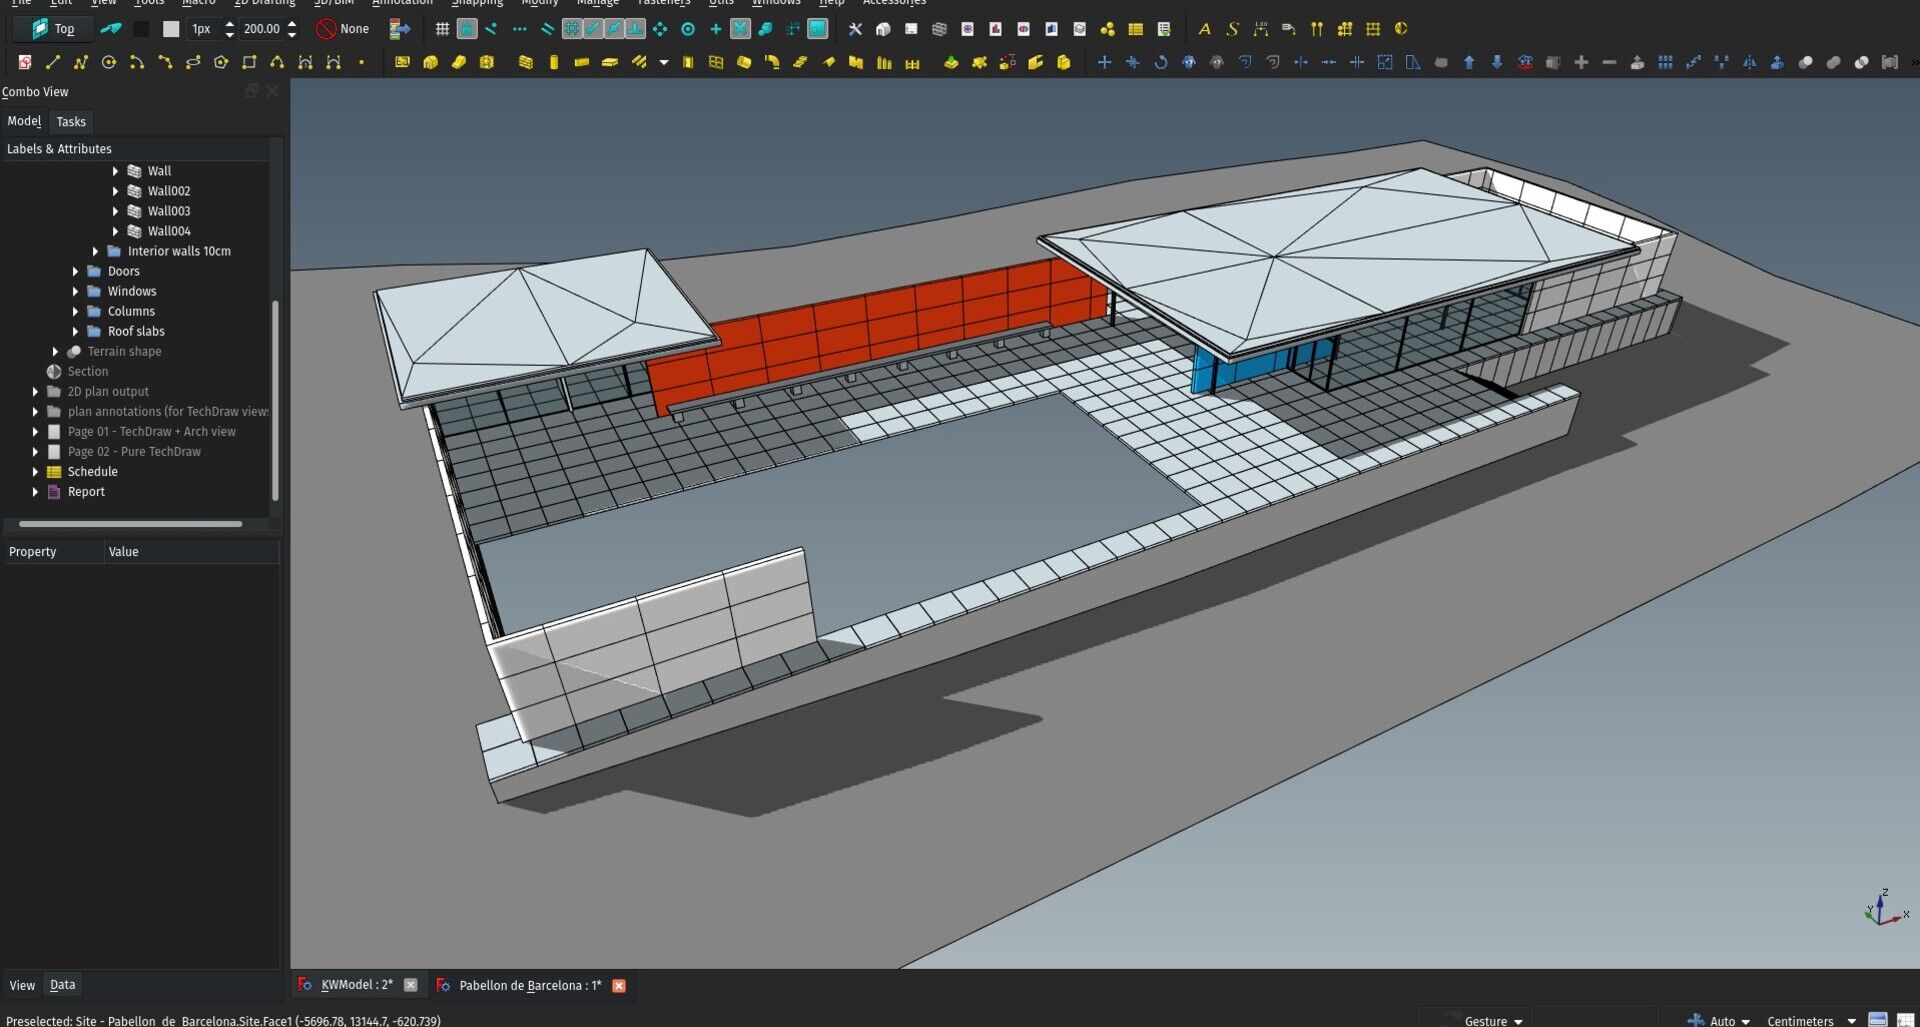Select the Schedule tree item
Image resolution: width=1920 pixels, height=1027 pixels.
pyautogui.click(x=92, y=471)
